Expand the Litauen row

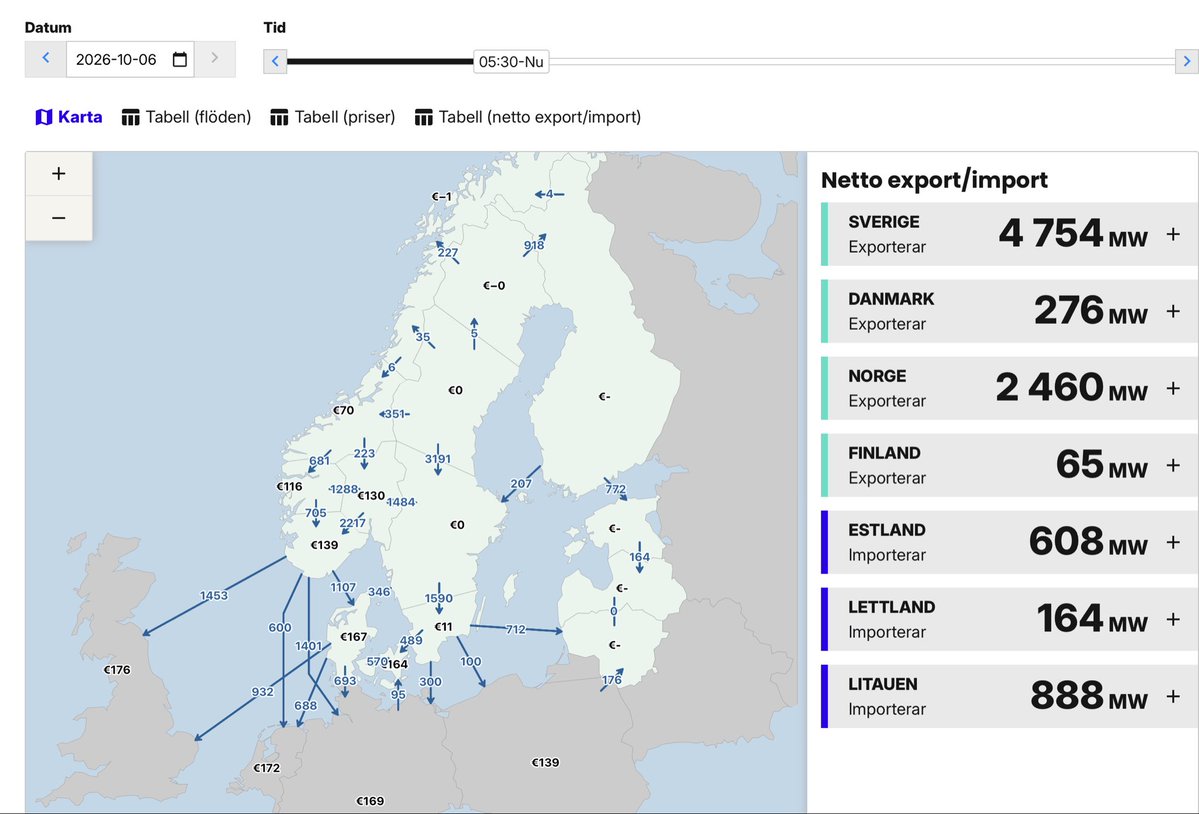click(1173, 696)
